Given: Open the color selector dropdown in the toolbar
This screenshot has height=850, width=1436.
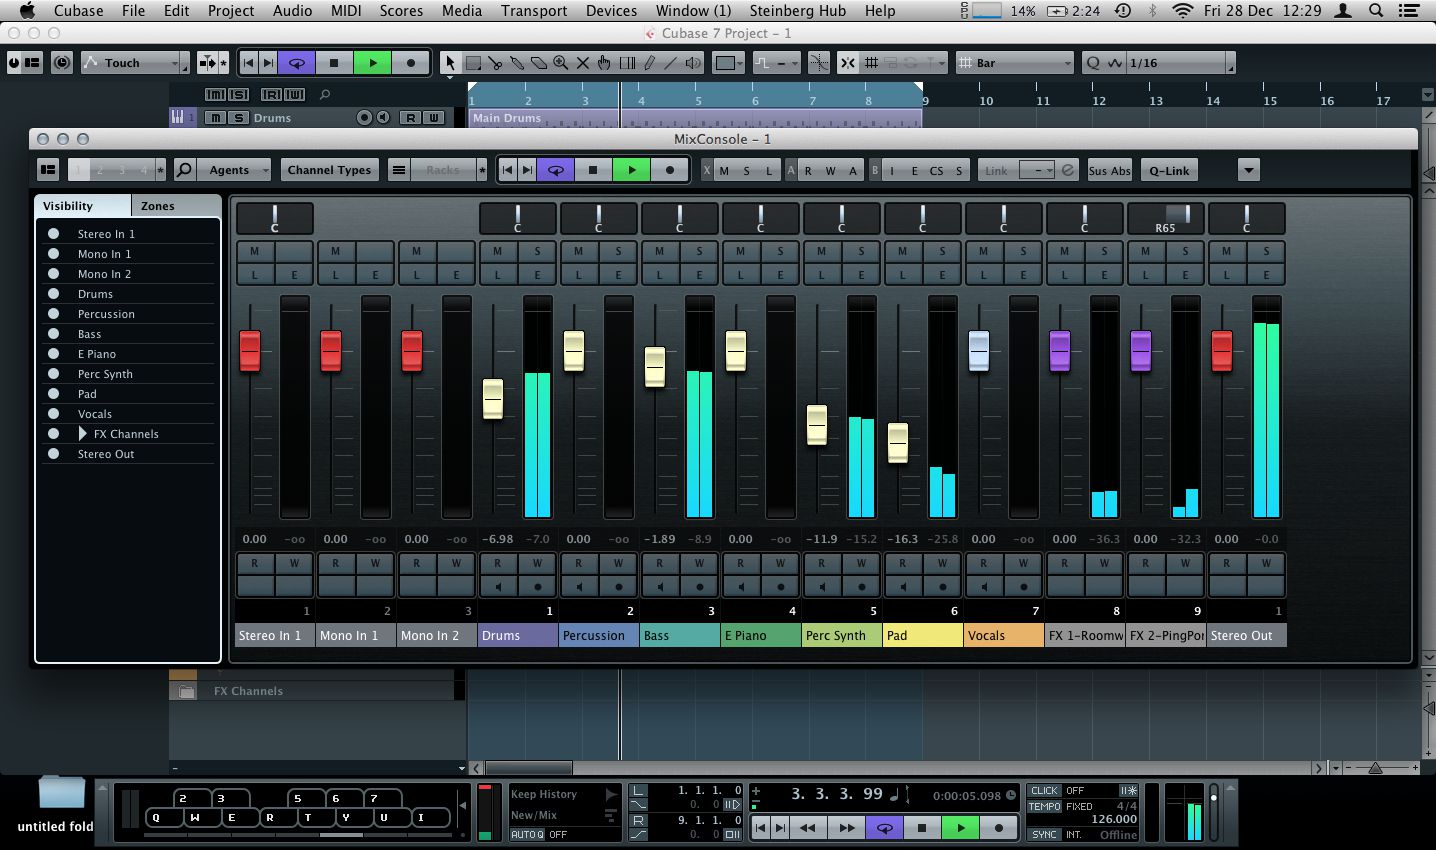Looking at the screenshot, I should [728, 63].
